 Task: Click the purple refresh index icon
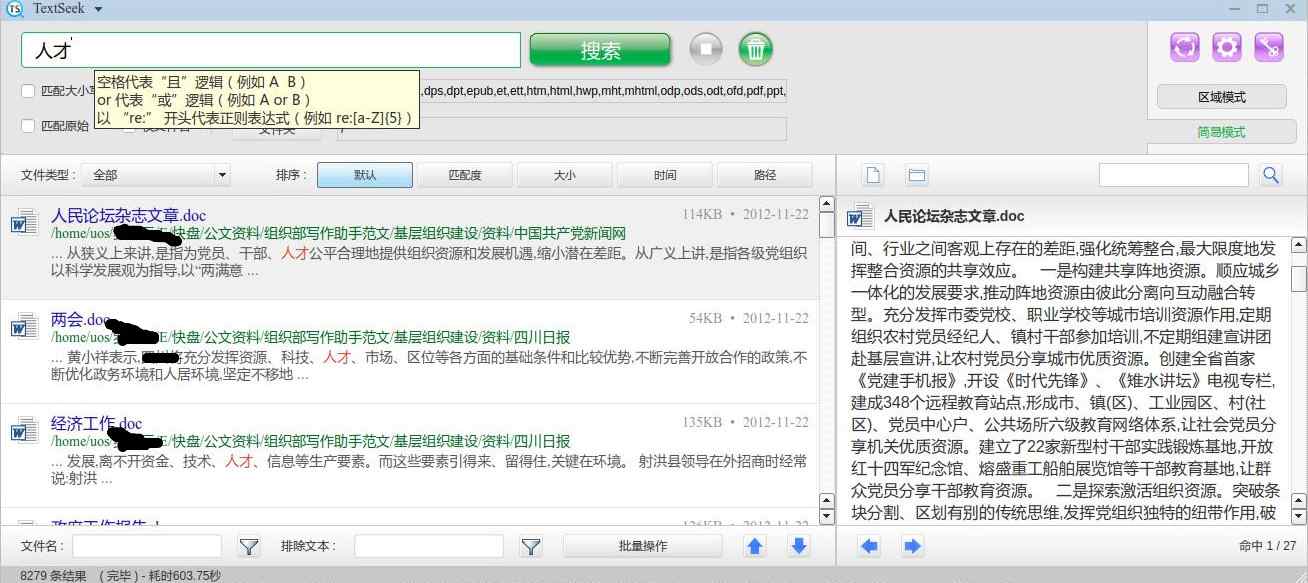[x=1184, y=47]
